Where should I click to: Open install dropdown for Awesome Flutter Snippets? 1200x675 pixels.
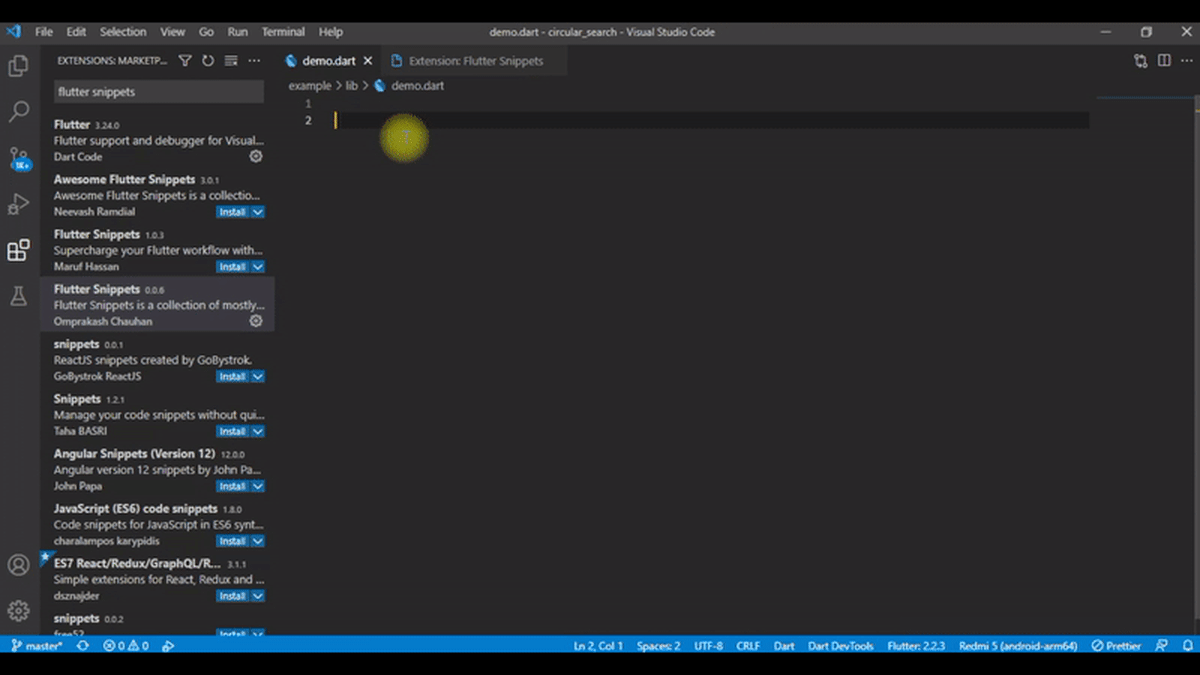(x=258, y=212)
